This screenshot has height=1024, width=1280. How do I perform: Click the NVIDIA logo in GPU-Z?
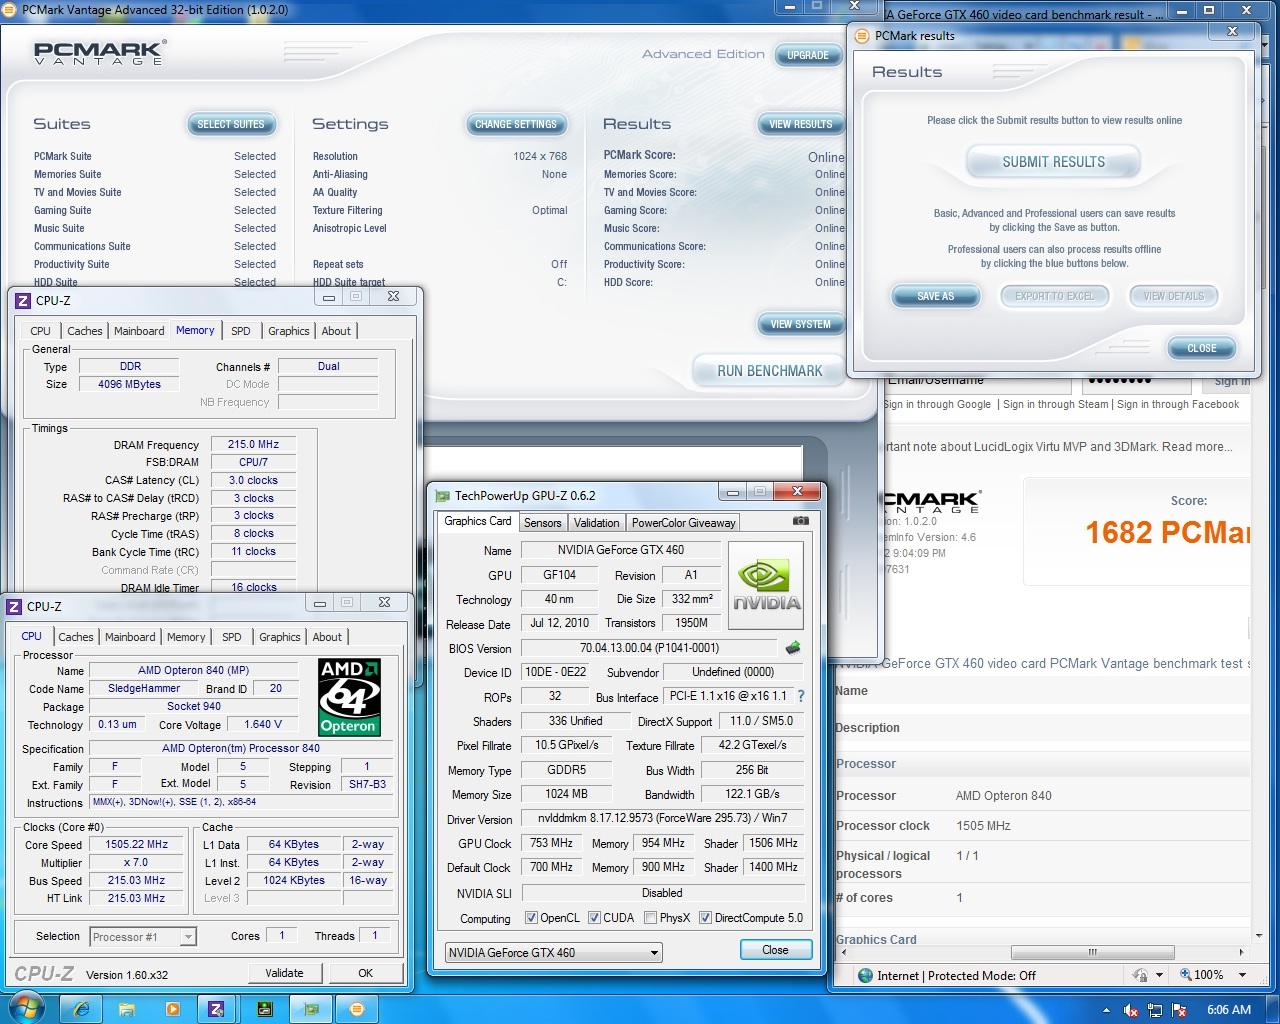click(x=766, y=586)
